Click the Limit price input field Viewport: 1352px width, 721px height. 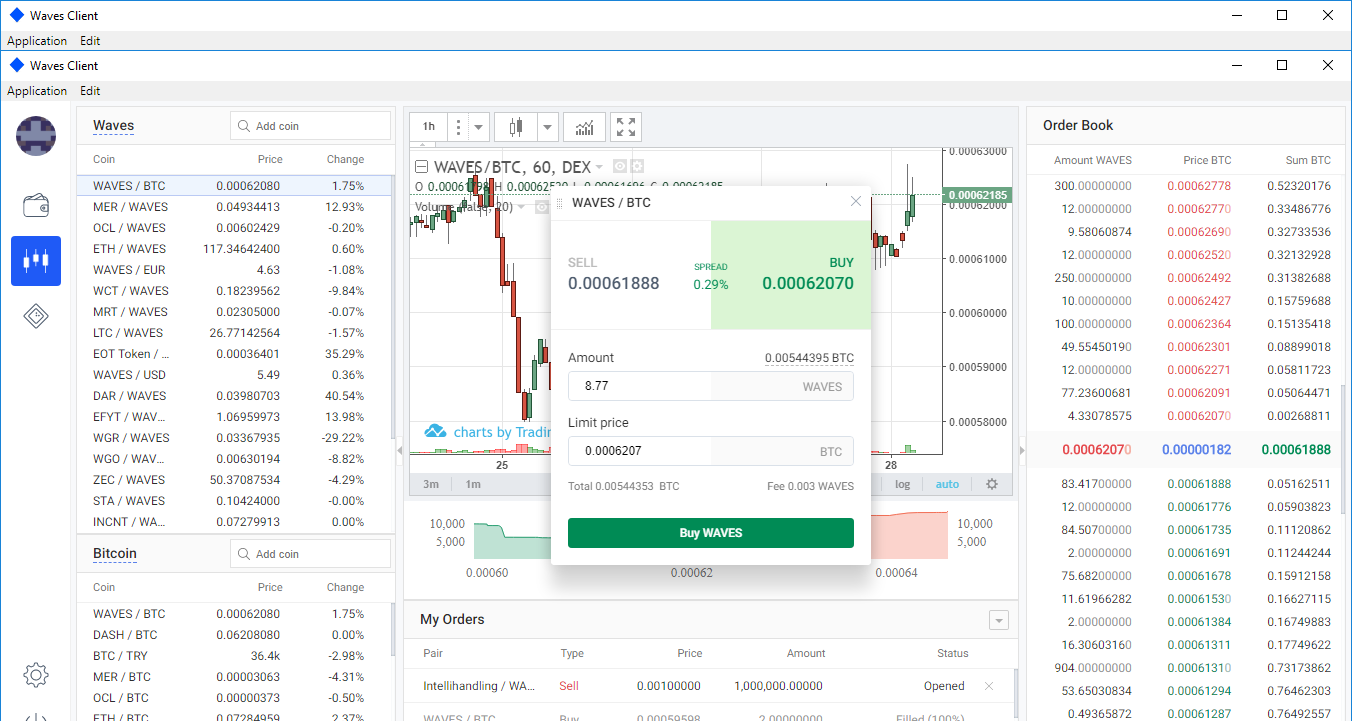coord(711,451)
